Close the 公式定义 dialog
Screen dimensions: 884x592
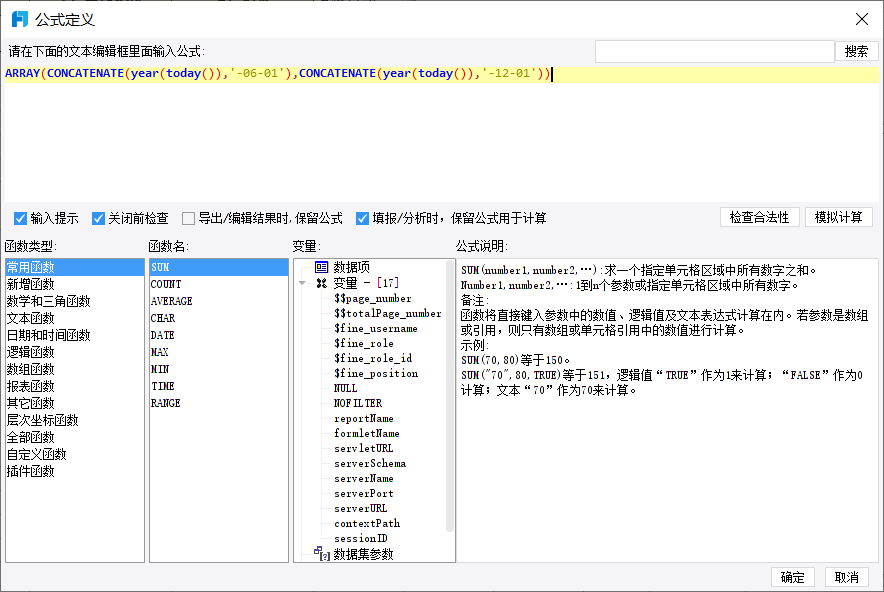pos(861,19)
